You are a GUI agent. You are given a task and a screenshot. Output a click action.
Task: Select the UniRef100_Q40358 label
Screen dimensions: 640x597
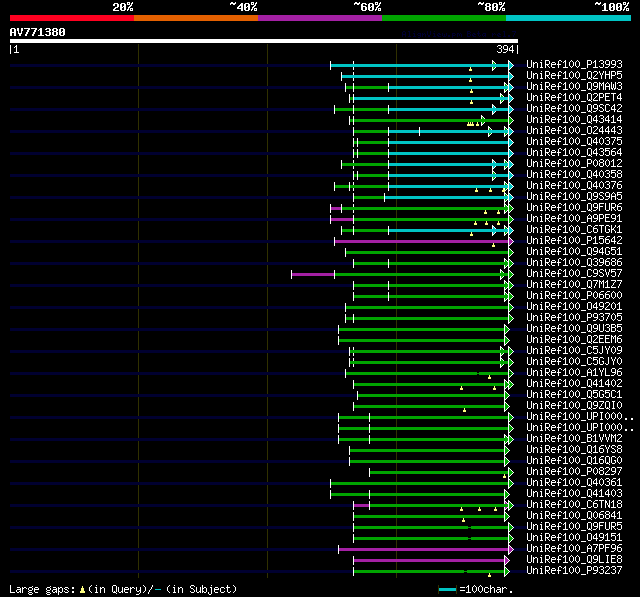[574, 175]
